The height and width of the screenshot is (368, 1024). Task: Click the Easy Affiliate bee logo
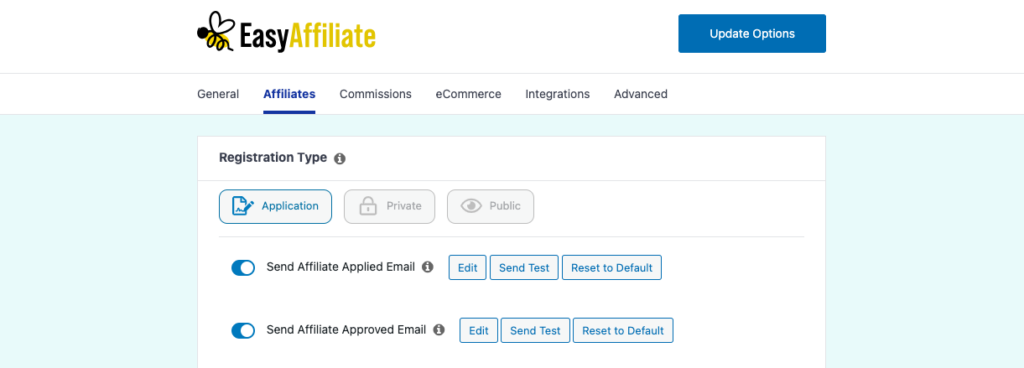[x=286, y=32]
